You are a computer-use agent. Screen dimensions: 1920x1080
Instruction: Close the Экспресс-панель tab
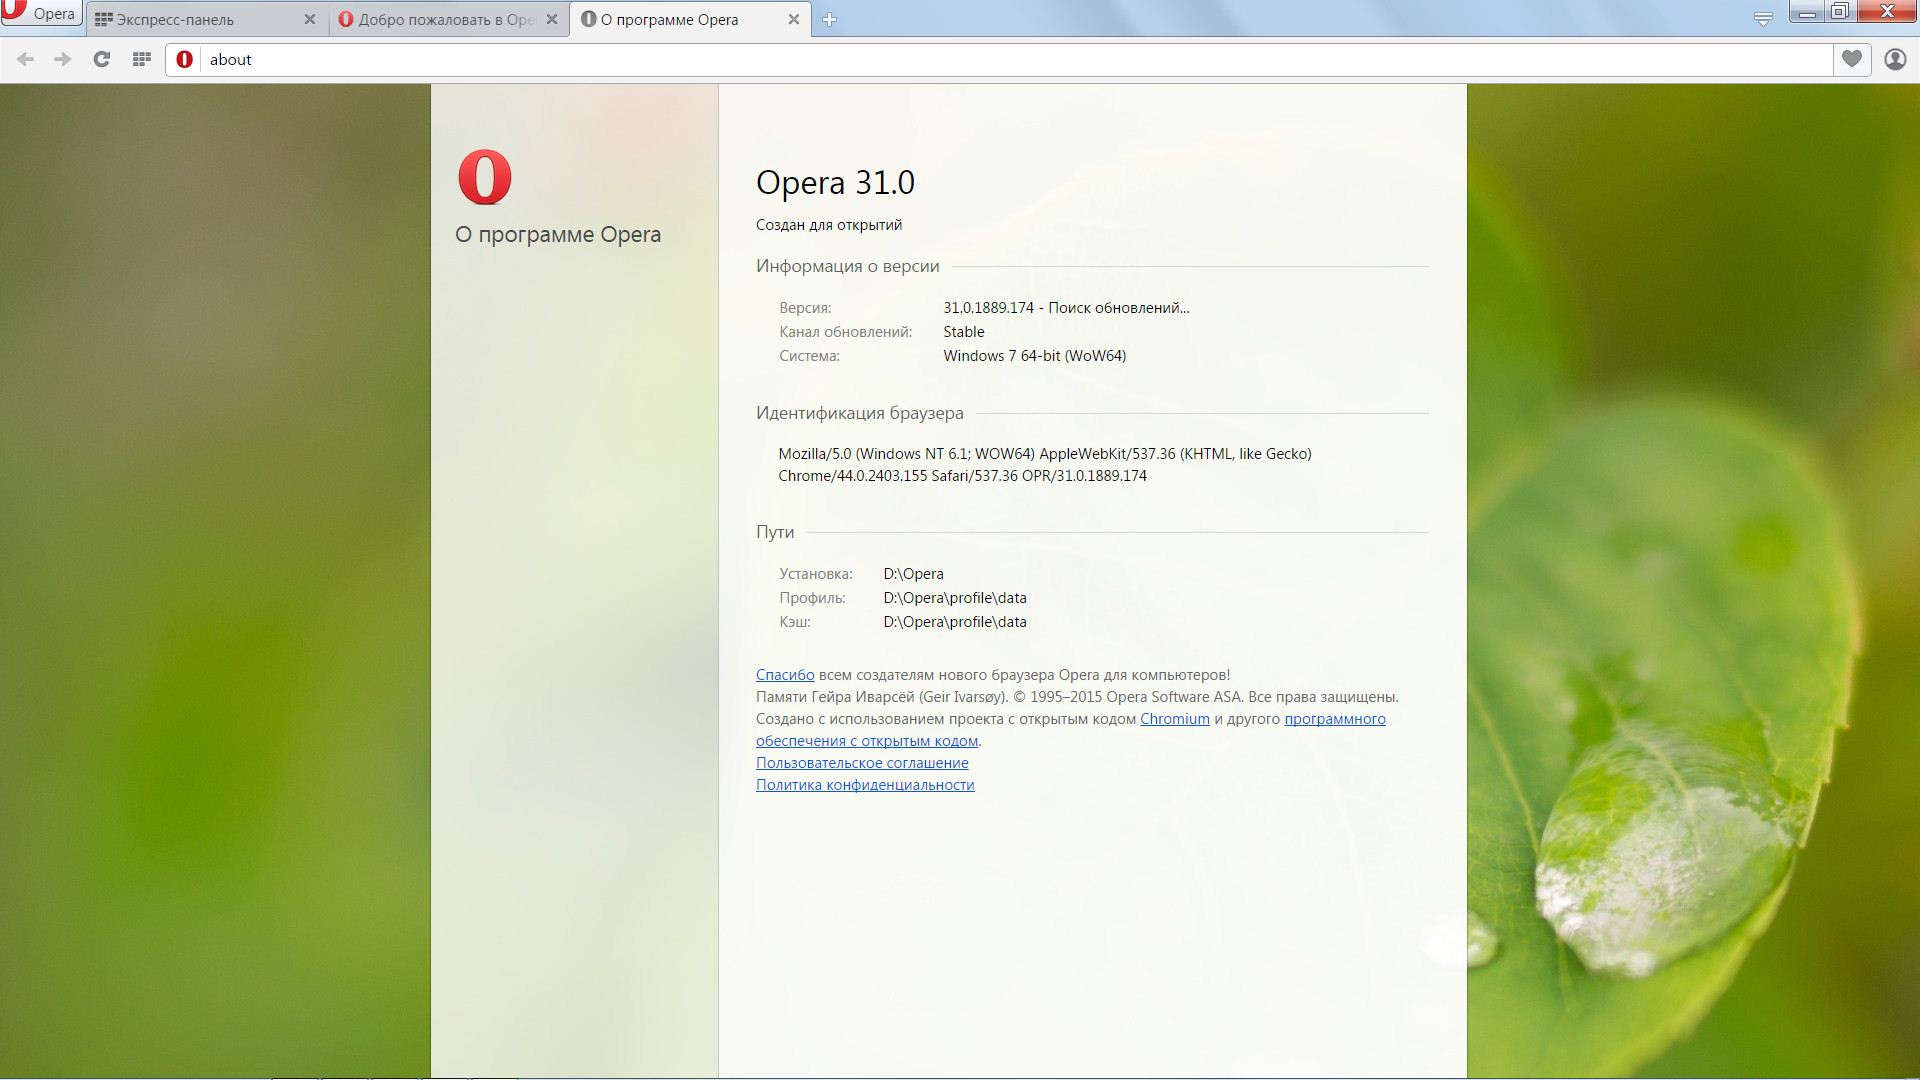(309, 19)
